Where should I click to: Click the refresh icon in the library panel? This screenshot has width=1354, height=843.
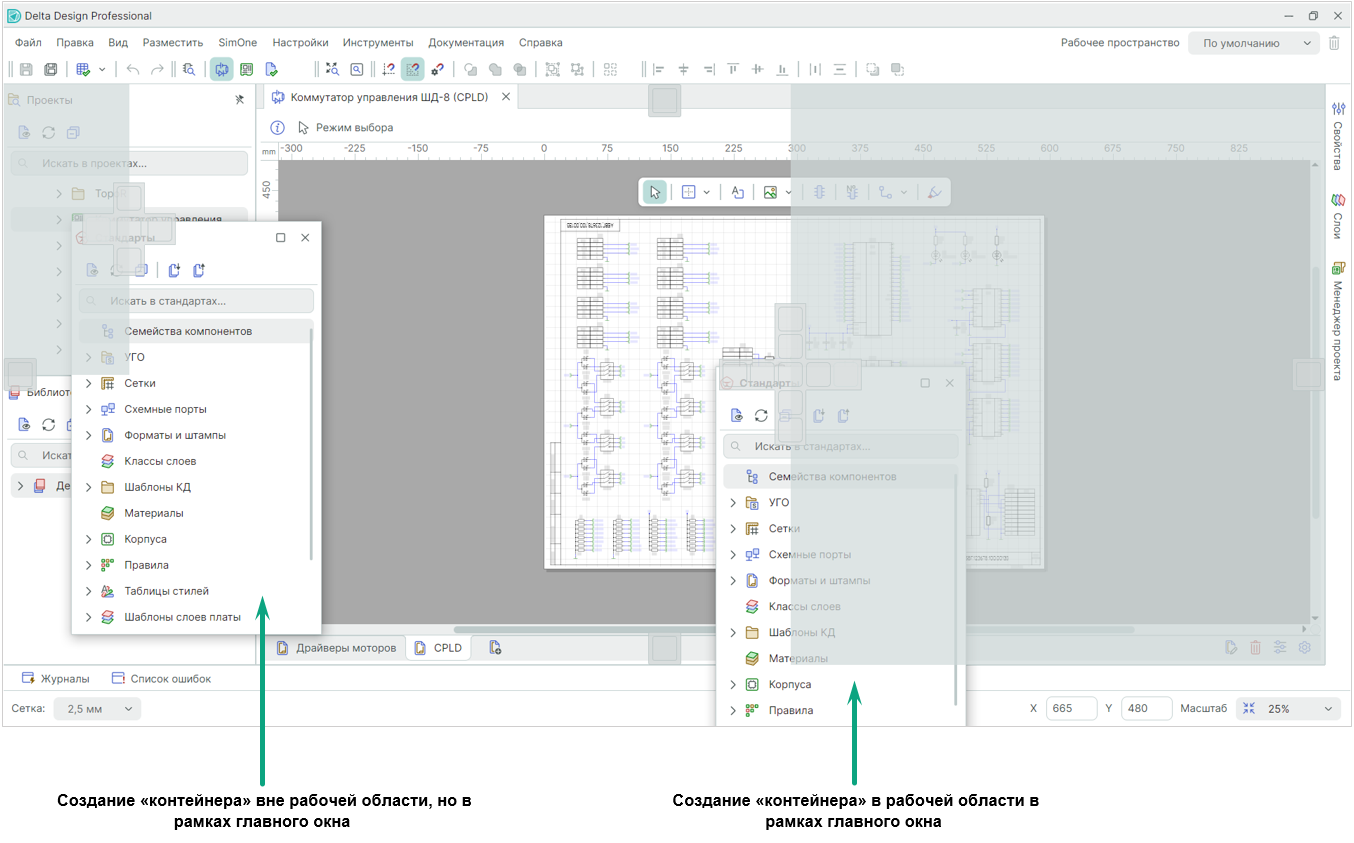(x=48, y=425)
